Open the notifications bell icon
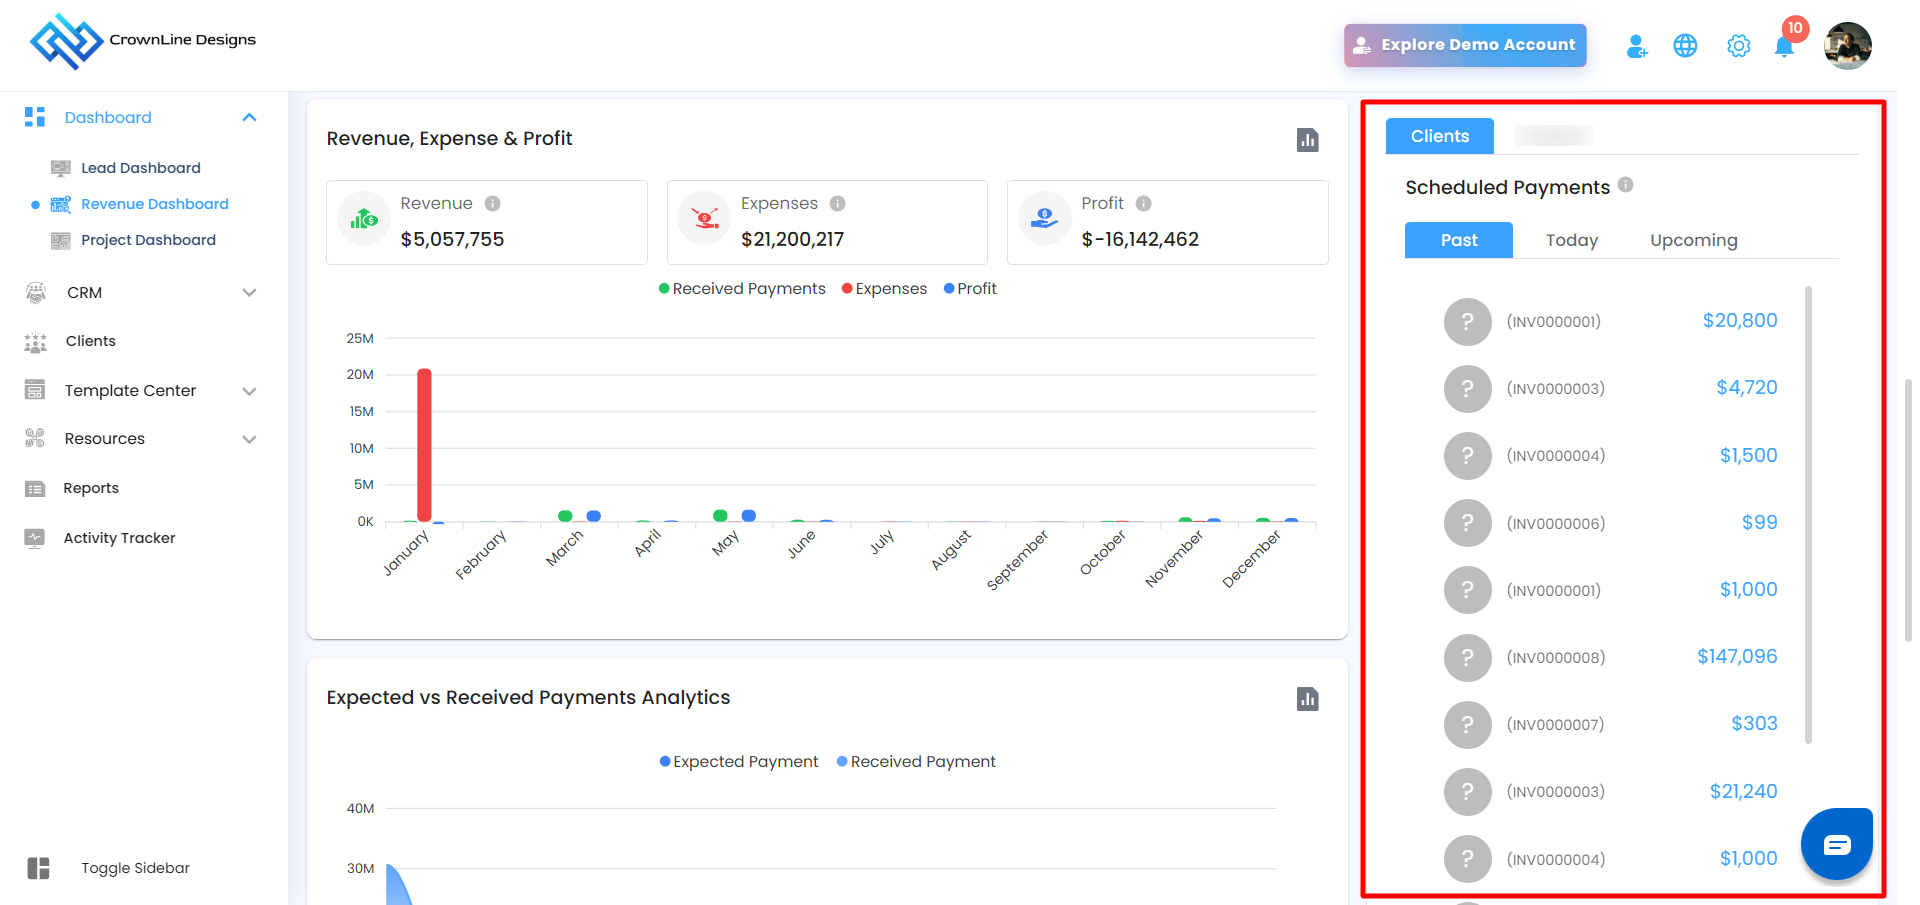 [1784, 46]
